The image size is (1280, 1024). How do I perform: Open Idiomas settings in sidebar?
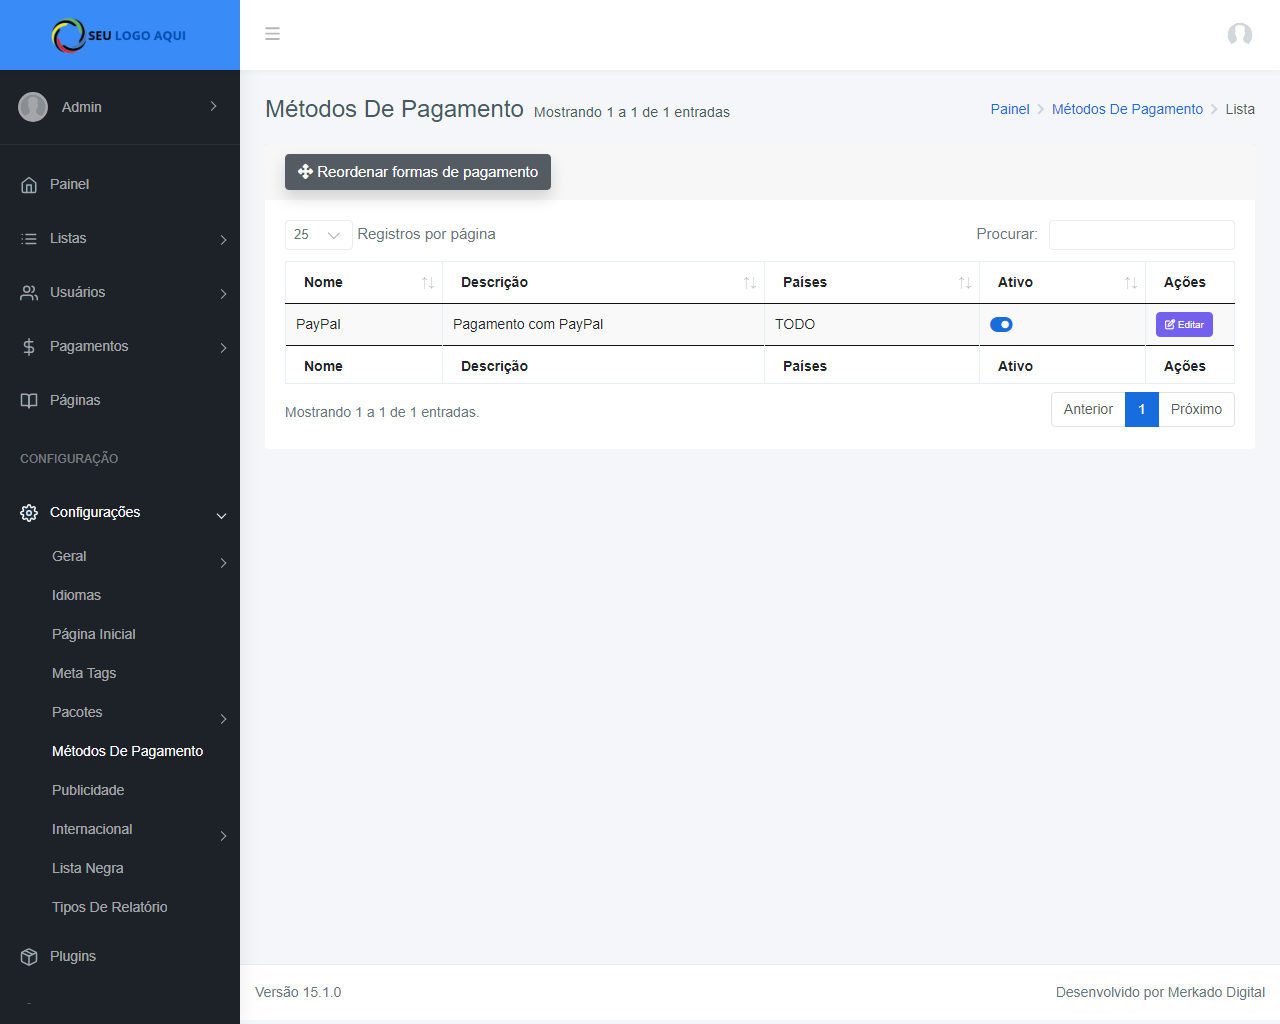click(76, 595)
